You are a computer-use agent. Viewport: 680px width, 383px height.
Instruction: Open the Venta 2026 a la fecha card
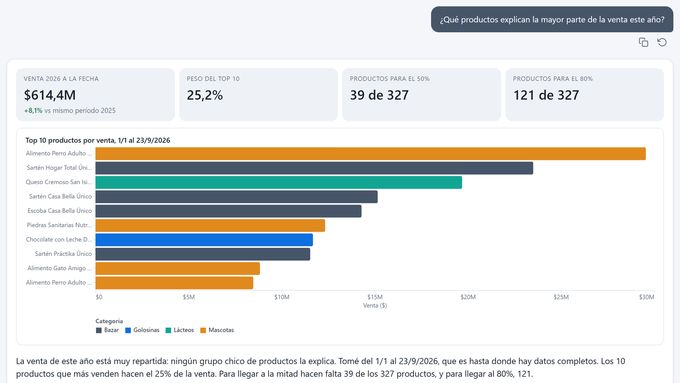tap(95, 95)
